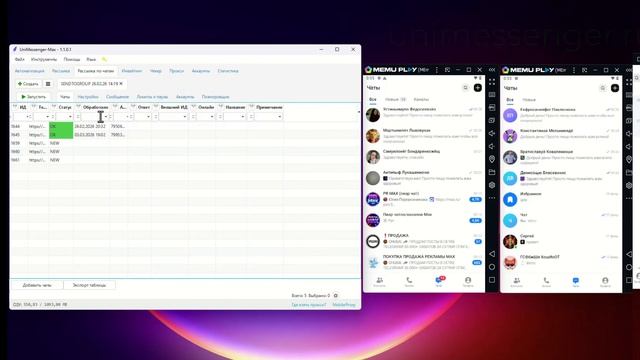640x360 pixels.
Task: Click the gear icon in UniMessenger status row
Action: pos(336,296)
